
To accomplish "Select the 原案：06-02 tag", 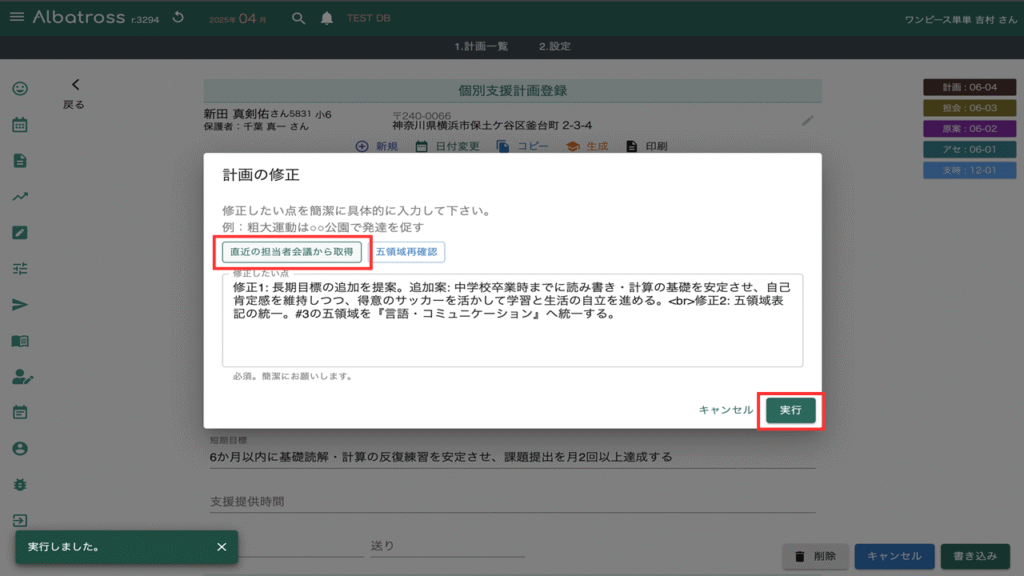I will [969, 129].
